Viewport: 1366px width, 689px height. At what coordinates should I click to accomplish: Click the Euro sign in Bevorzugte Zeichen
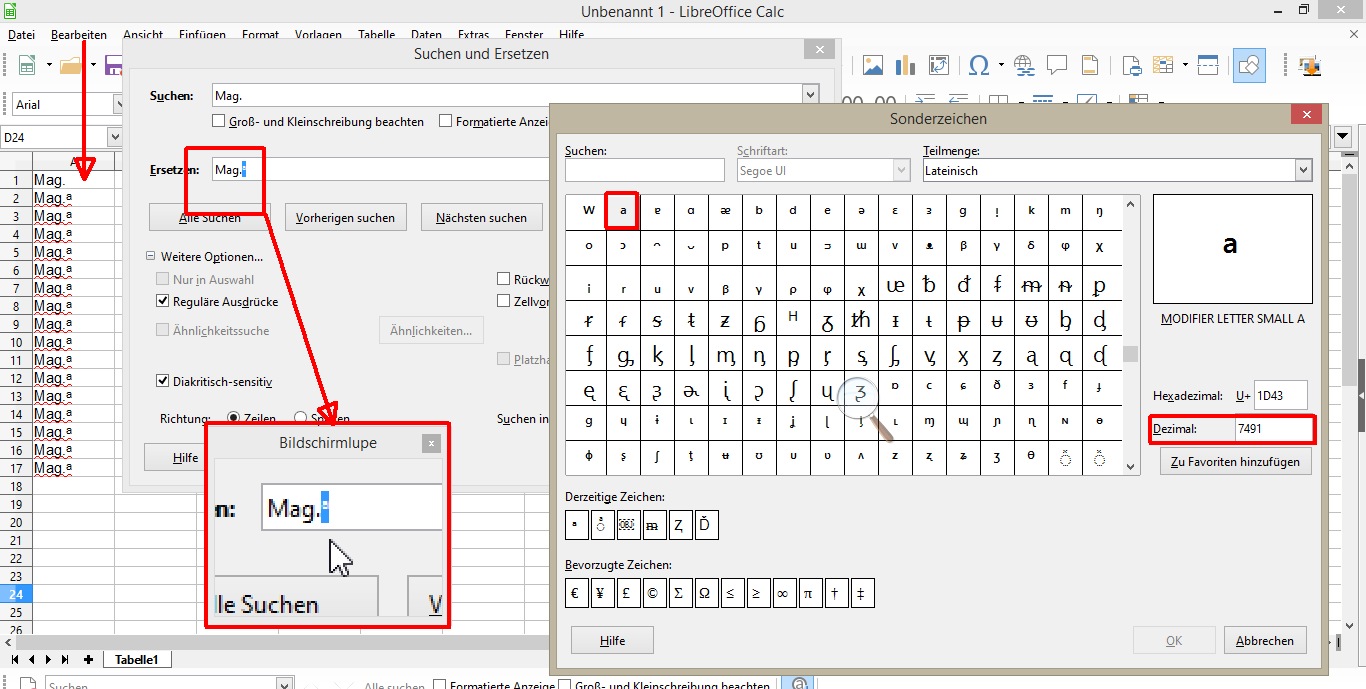coord(575,593)
